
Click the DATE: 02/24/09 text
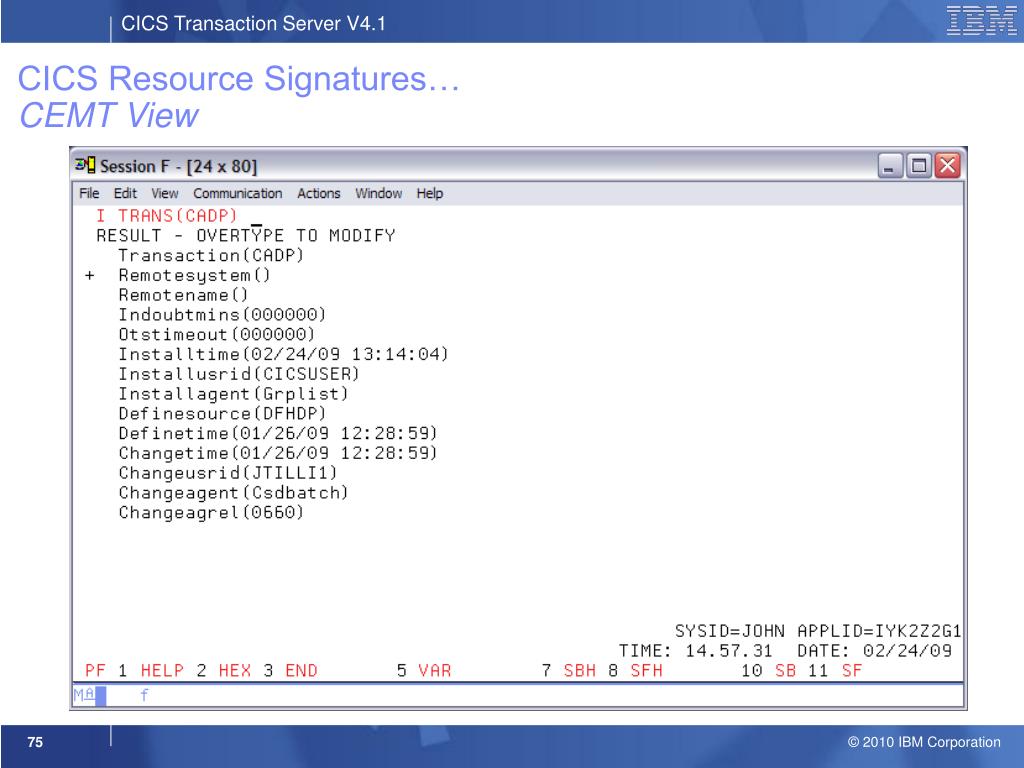coord(874,650)
